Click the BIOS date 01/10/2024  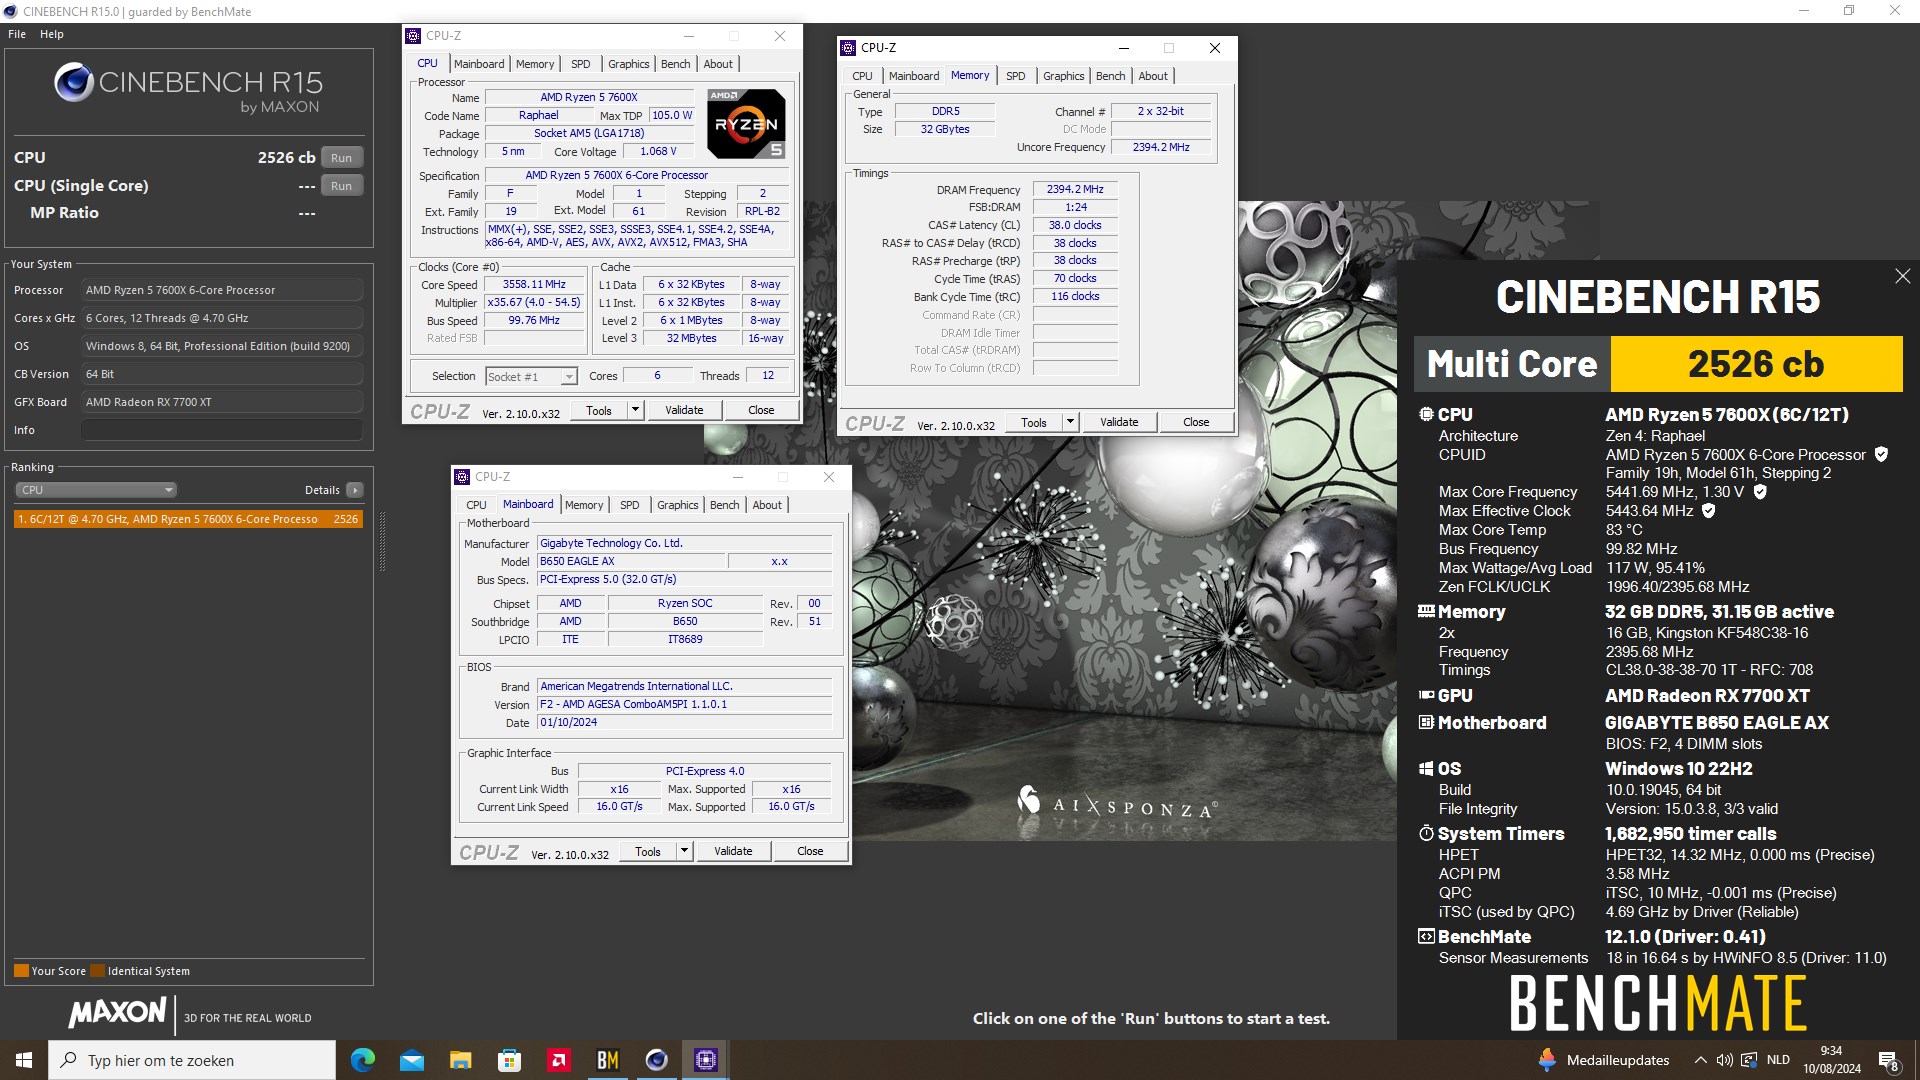coord(684,722)
